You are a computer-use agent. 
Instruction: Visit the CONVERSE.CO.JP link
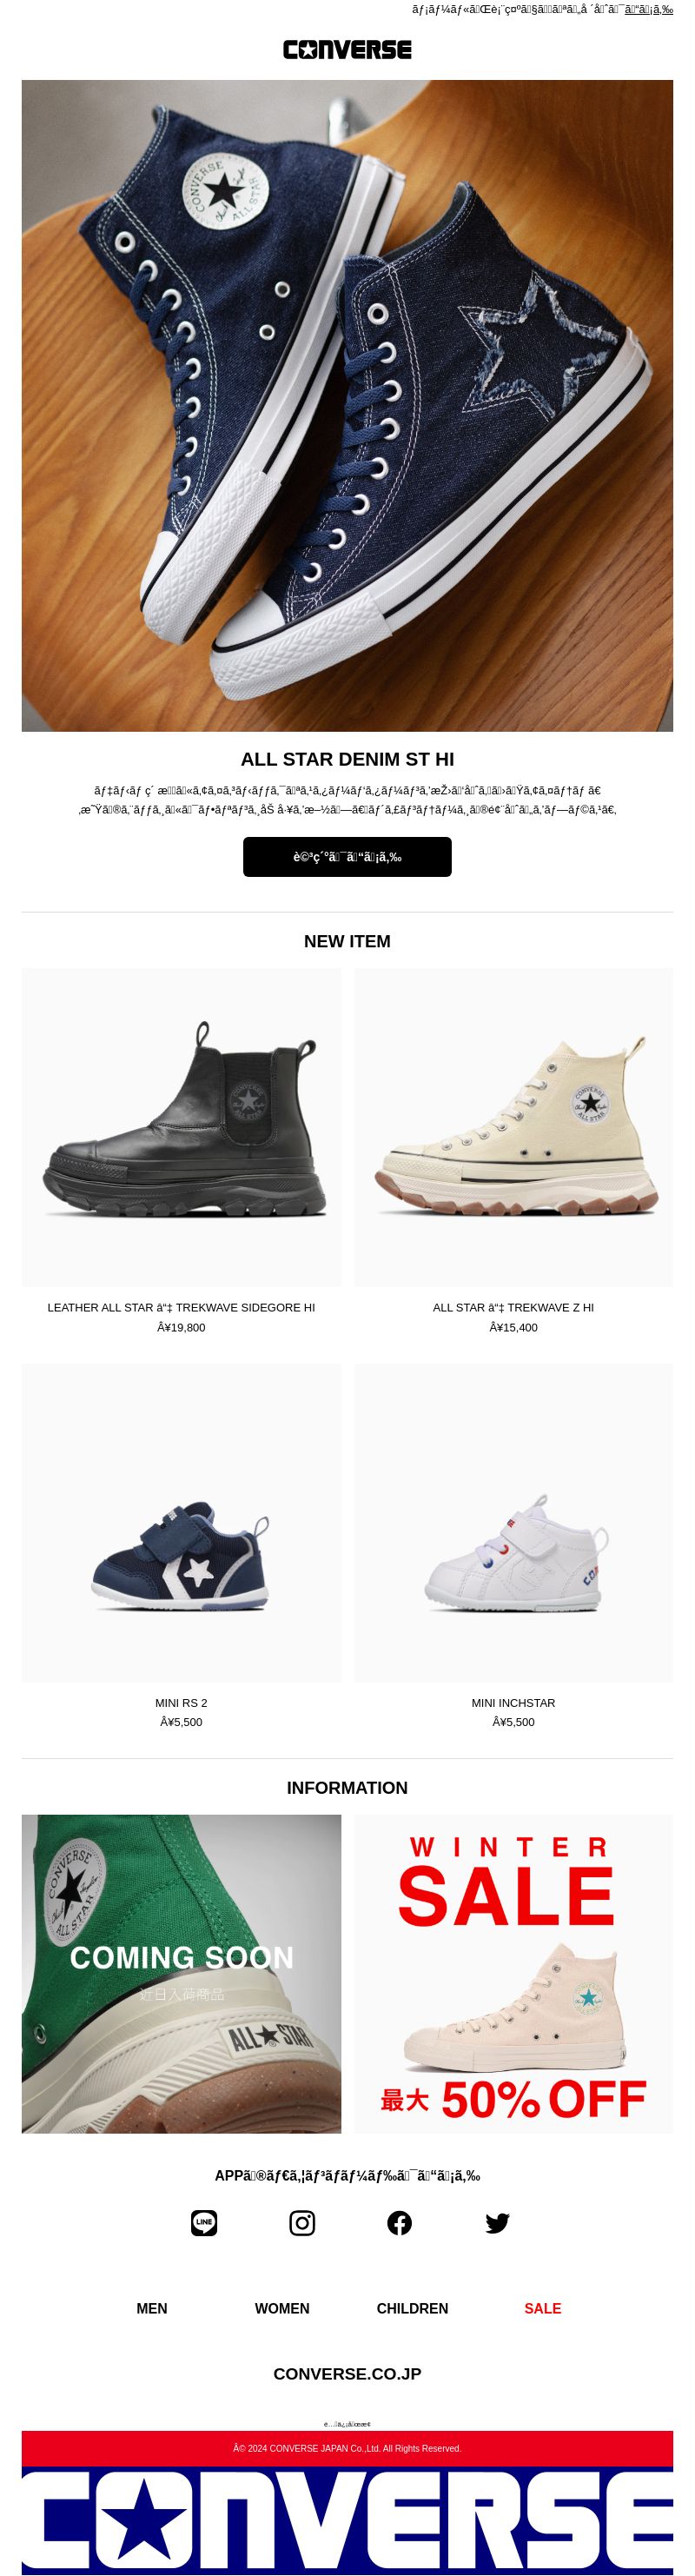coord(347,2373)
